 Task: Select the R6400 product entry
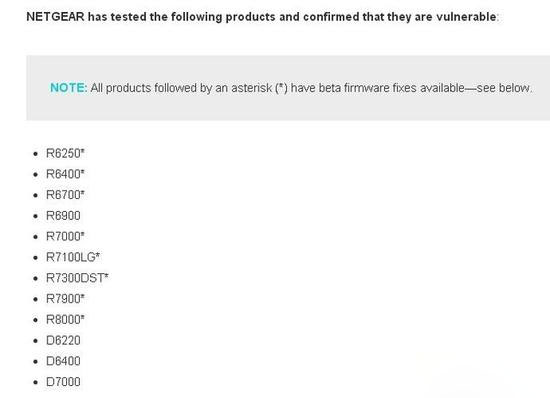coord(65,174)
